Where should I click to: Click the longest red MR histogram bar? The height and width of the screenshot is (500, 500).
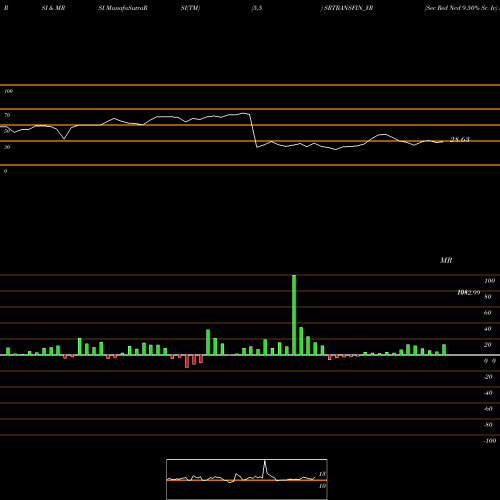tap(187, 361)
